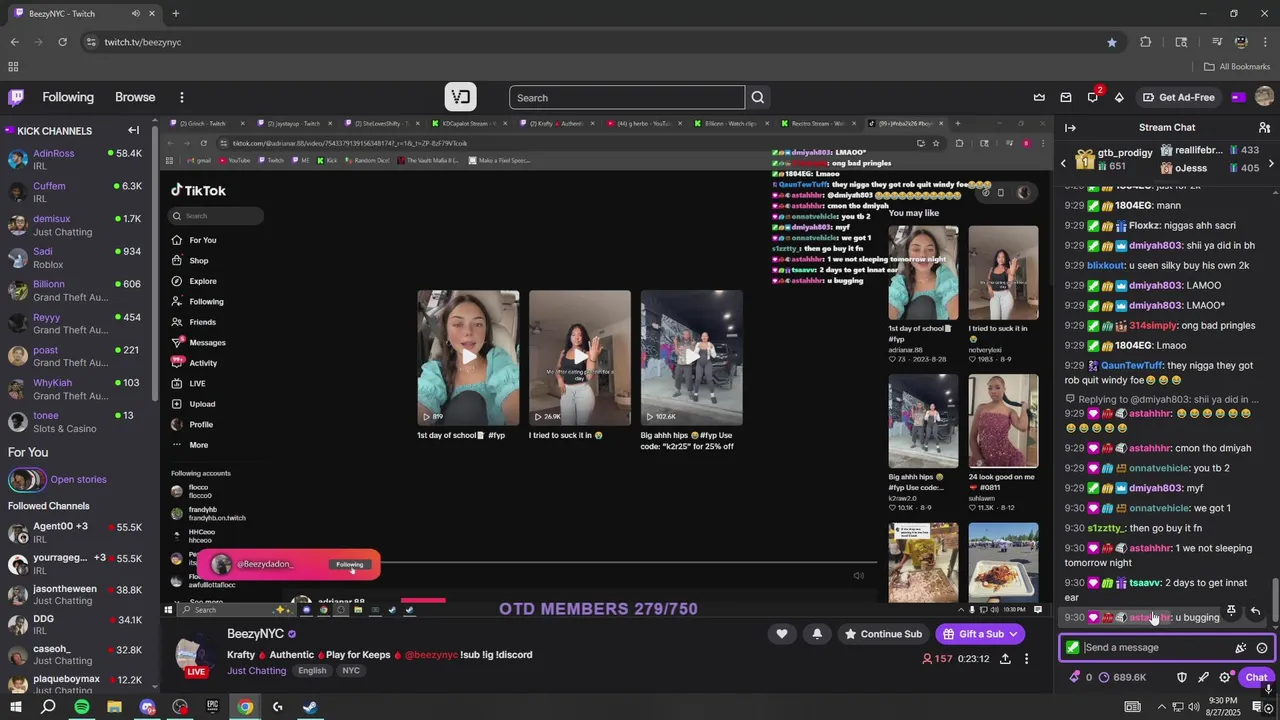Click the share upload icon below stream
Screen dimensions: 1280x720
(1005, 659)
